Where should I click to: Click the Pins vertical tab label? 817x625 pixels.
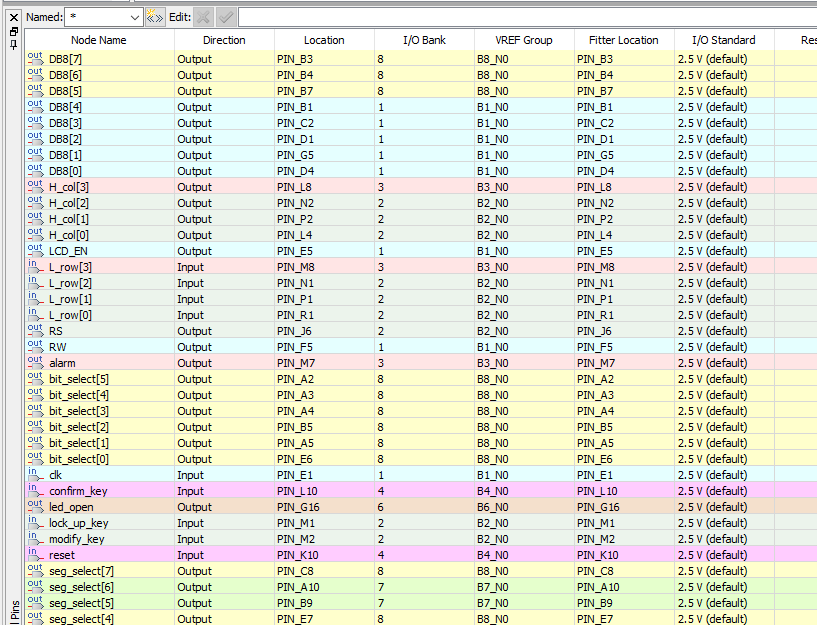click(14, 611)
